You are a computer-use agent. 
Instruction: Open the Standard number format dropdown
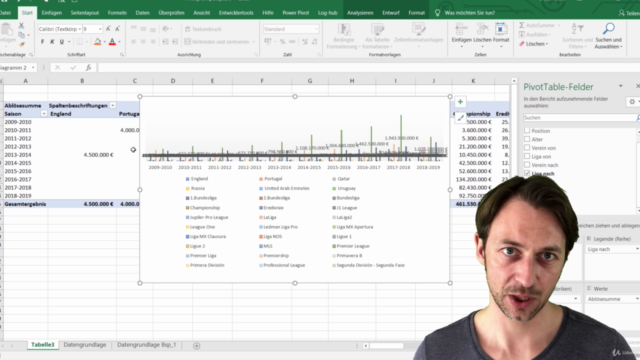[x=316, y=29]
